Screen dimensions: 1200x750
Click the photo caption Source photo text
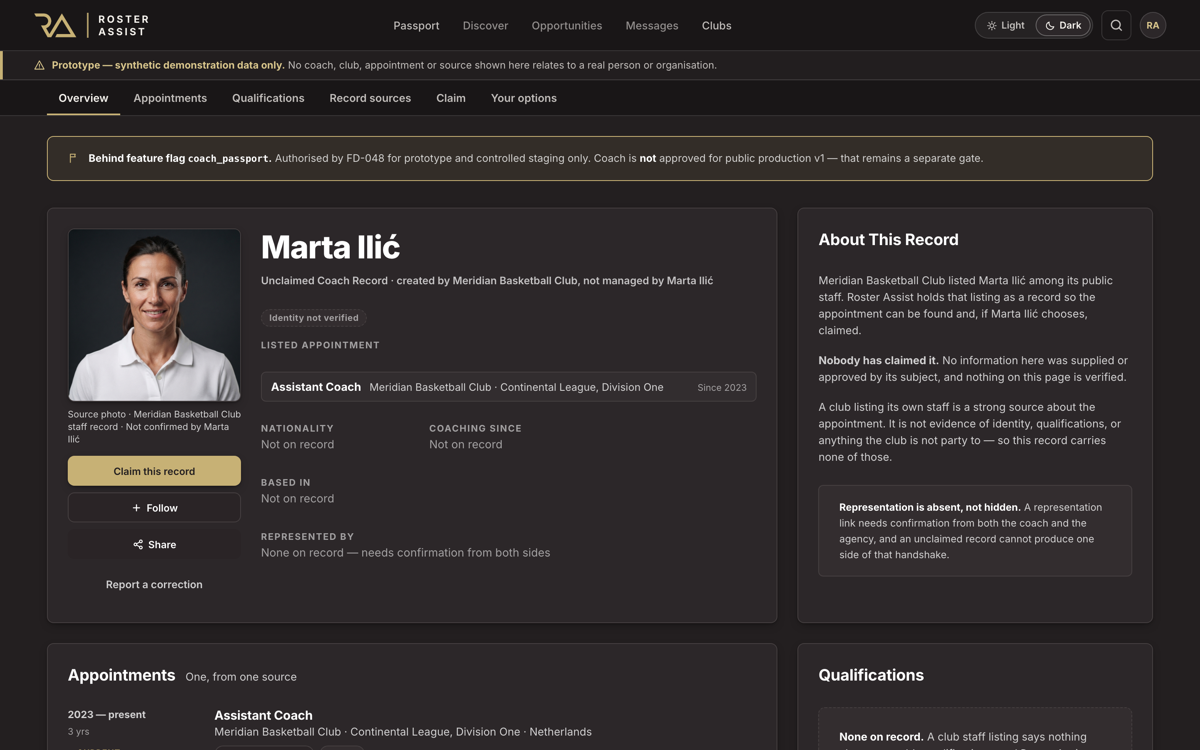pyautogui.click(x=154, y=426)
